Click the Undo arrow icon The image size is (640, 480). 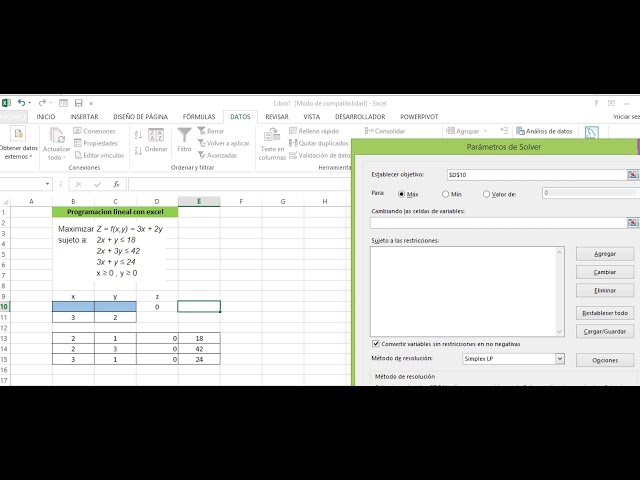[21, 103]
